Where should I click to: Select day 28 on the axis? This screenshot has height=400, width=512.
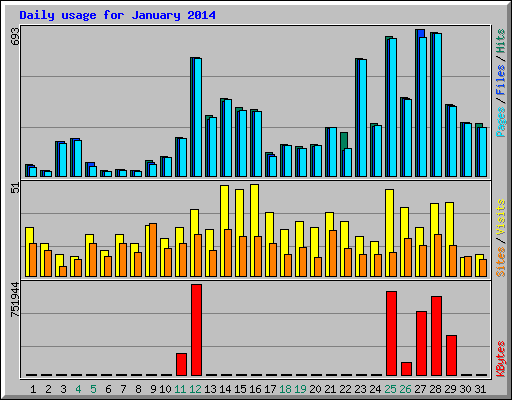[x=435, y=389]
